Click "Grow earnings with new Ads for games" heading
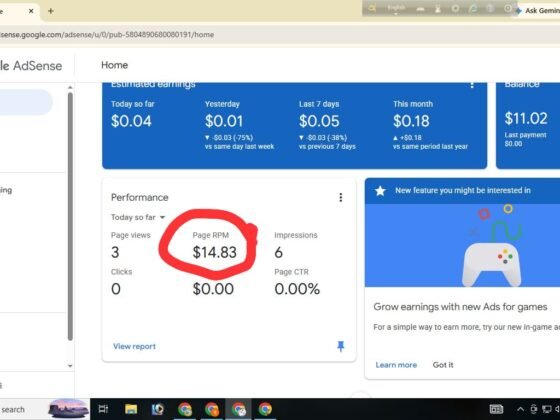This screenshot has width=560, height=420. [x=460, y=307]
